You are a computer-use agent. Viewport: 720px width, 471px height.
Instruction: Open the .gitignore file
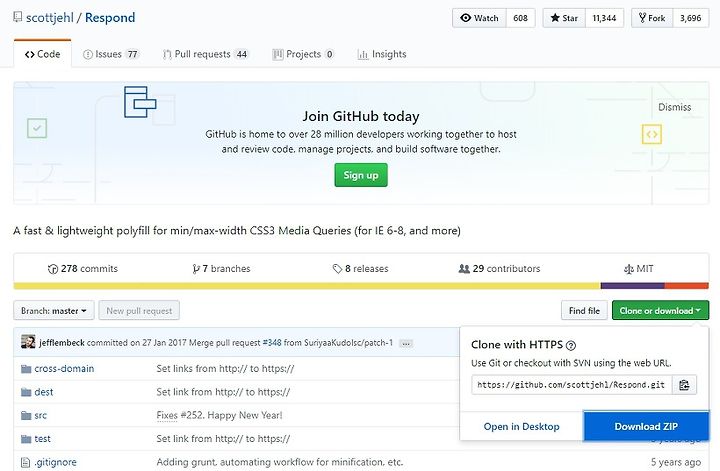(x=55, y=462)
